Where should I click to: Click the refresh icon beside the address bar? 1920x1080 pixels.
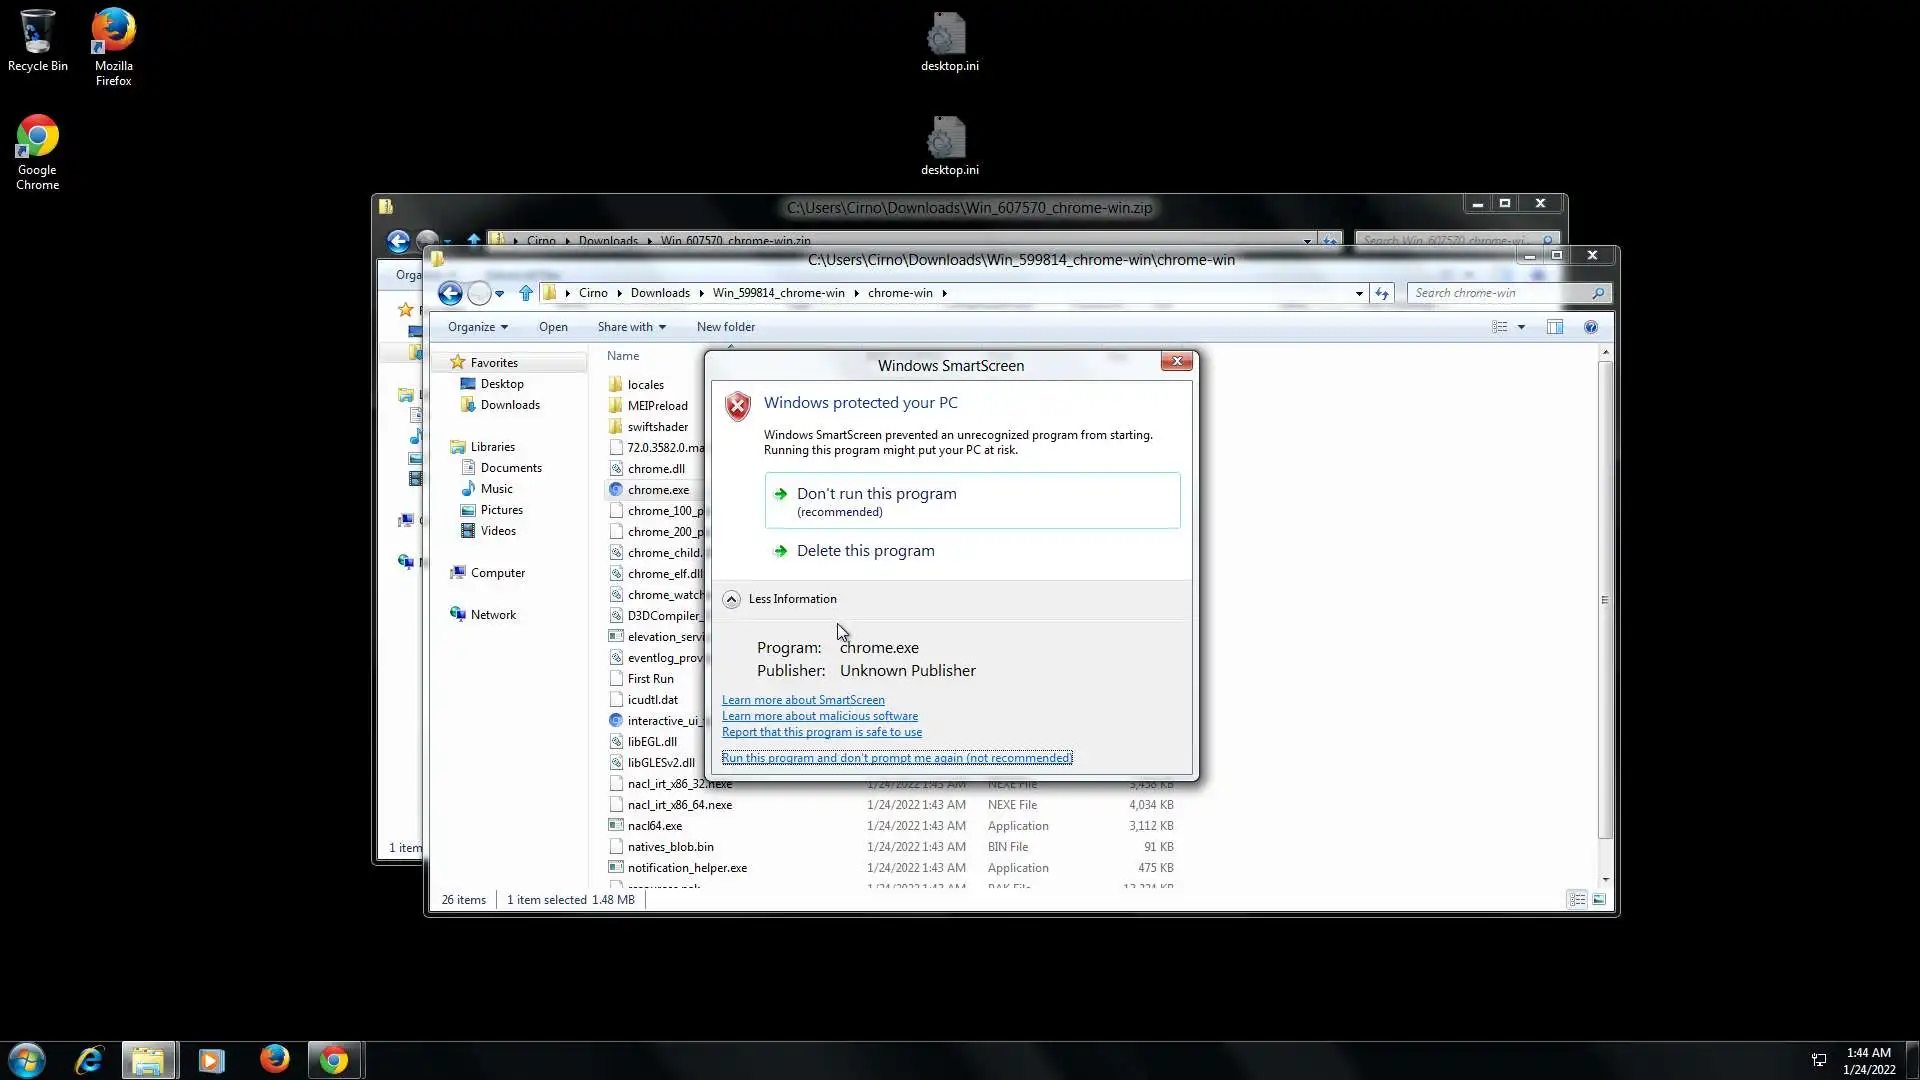point(1382,293)
